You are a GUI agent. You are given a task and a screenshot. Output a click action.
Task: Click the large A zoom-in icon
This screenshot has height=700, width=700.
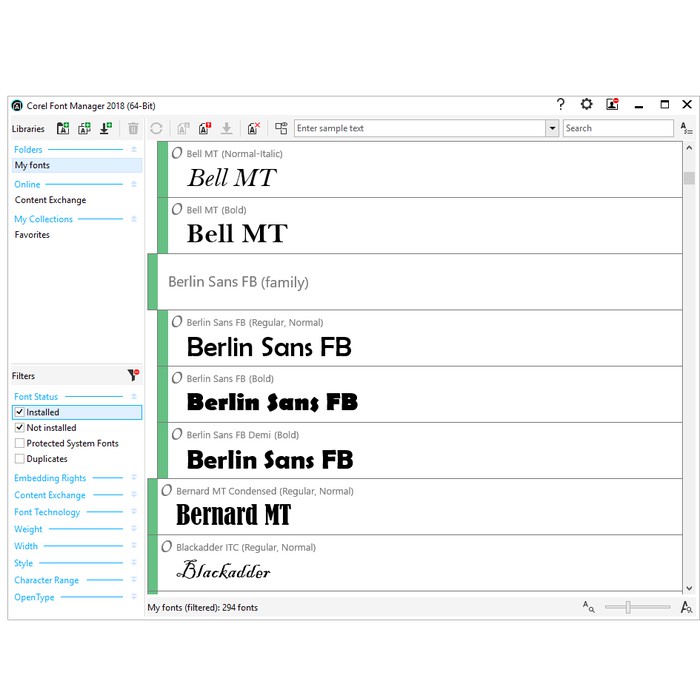pos(686,607)
